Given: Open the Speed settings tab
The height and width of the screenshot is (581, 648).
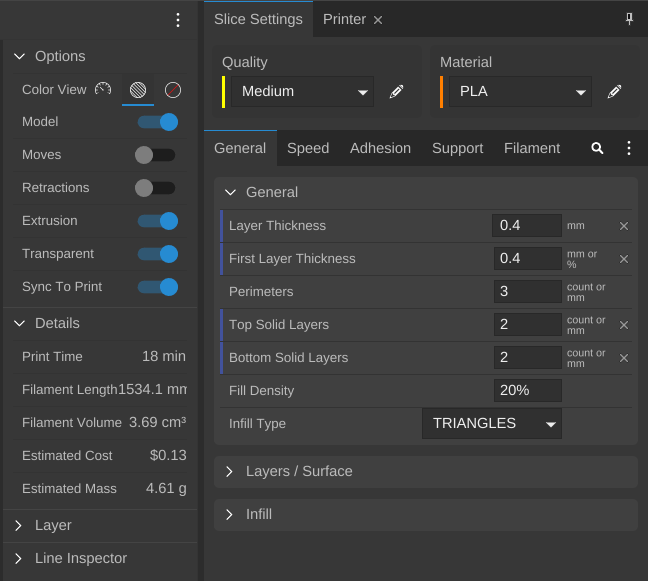Looking at the screenshot, I should click(x=308, y=148).
